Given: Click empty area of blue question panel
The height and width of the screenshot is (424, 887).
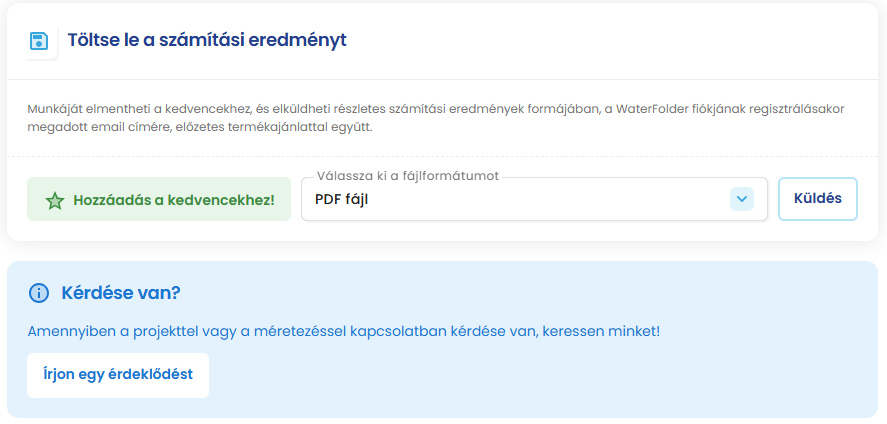Looking at the screenshot, I should [600, 380].
